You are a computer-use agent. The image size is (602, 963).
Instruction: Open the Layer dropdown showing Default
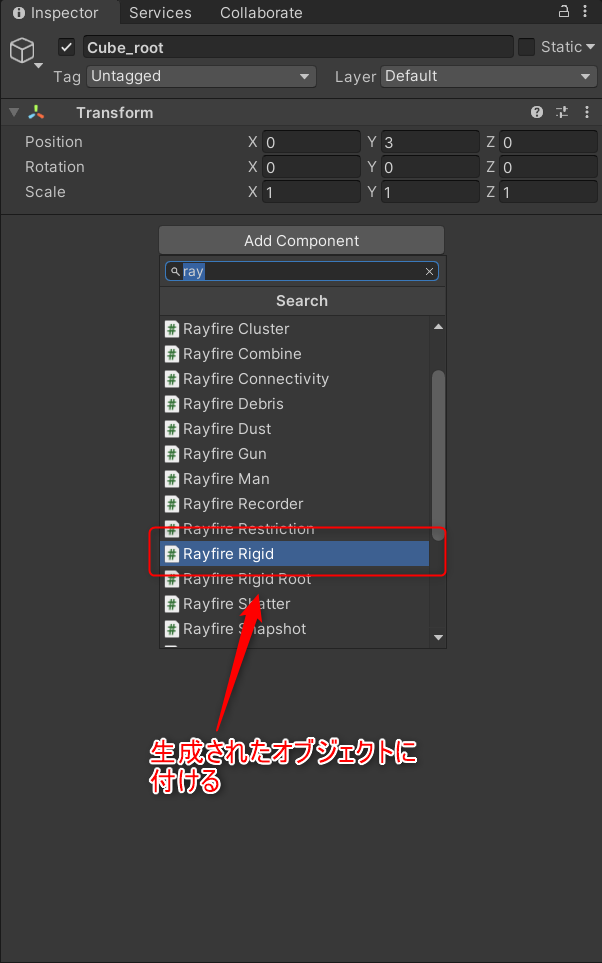pos(488,77)
